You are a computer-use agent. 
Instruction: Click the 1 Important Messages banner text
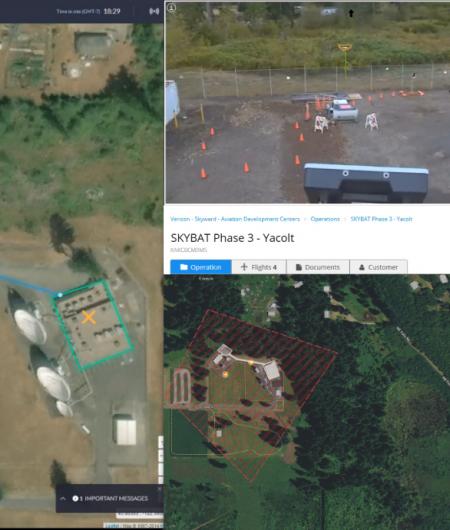point(114,498)
